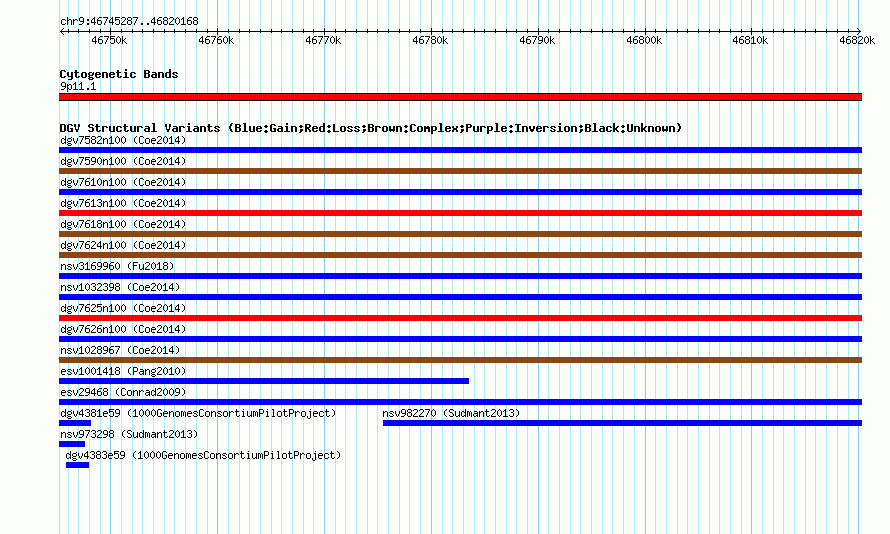This screenshot has width=890, height=534.
Task: Click the blue bar under dgv7626n100
Action: [x=460, y=339]
